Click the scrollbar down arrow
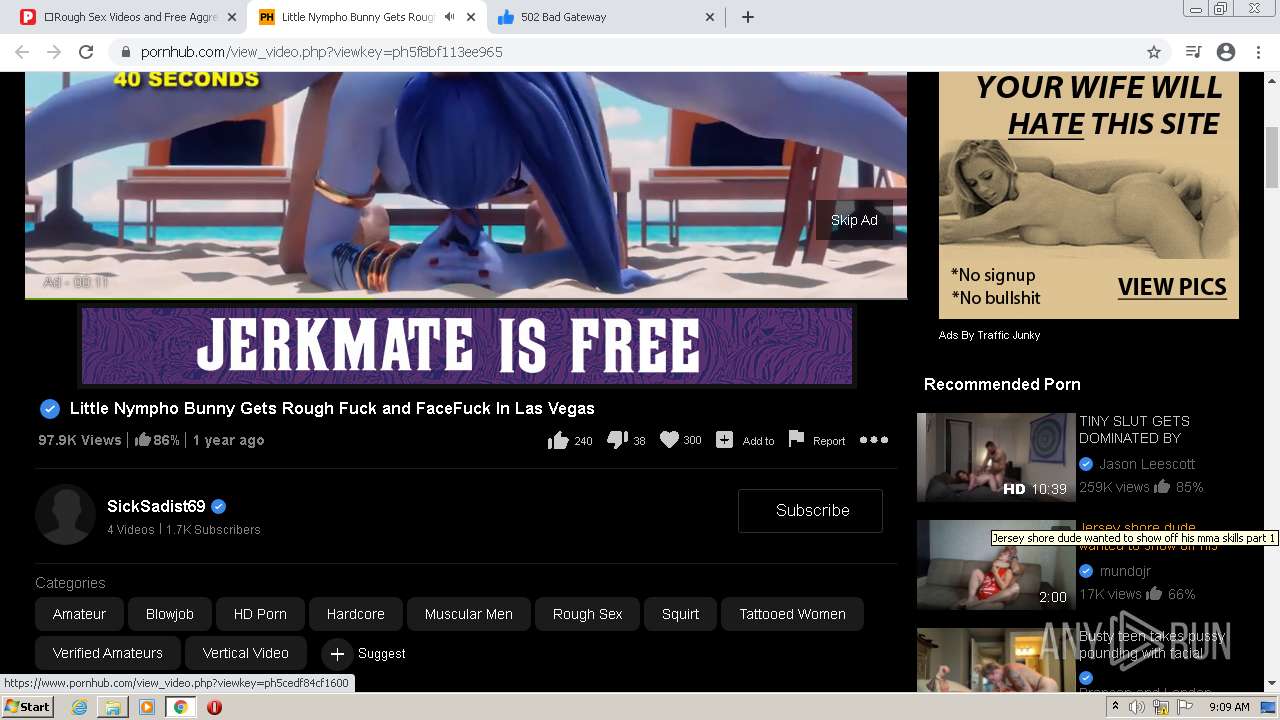The height and width of the screenshot is (720, 1280). coord(1272,684)
